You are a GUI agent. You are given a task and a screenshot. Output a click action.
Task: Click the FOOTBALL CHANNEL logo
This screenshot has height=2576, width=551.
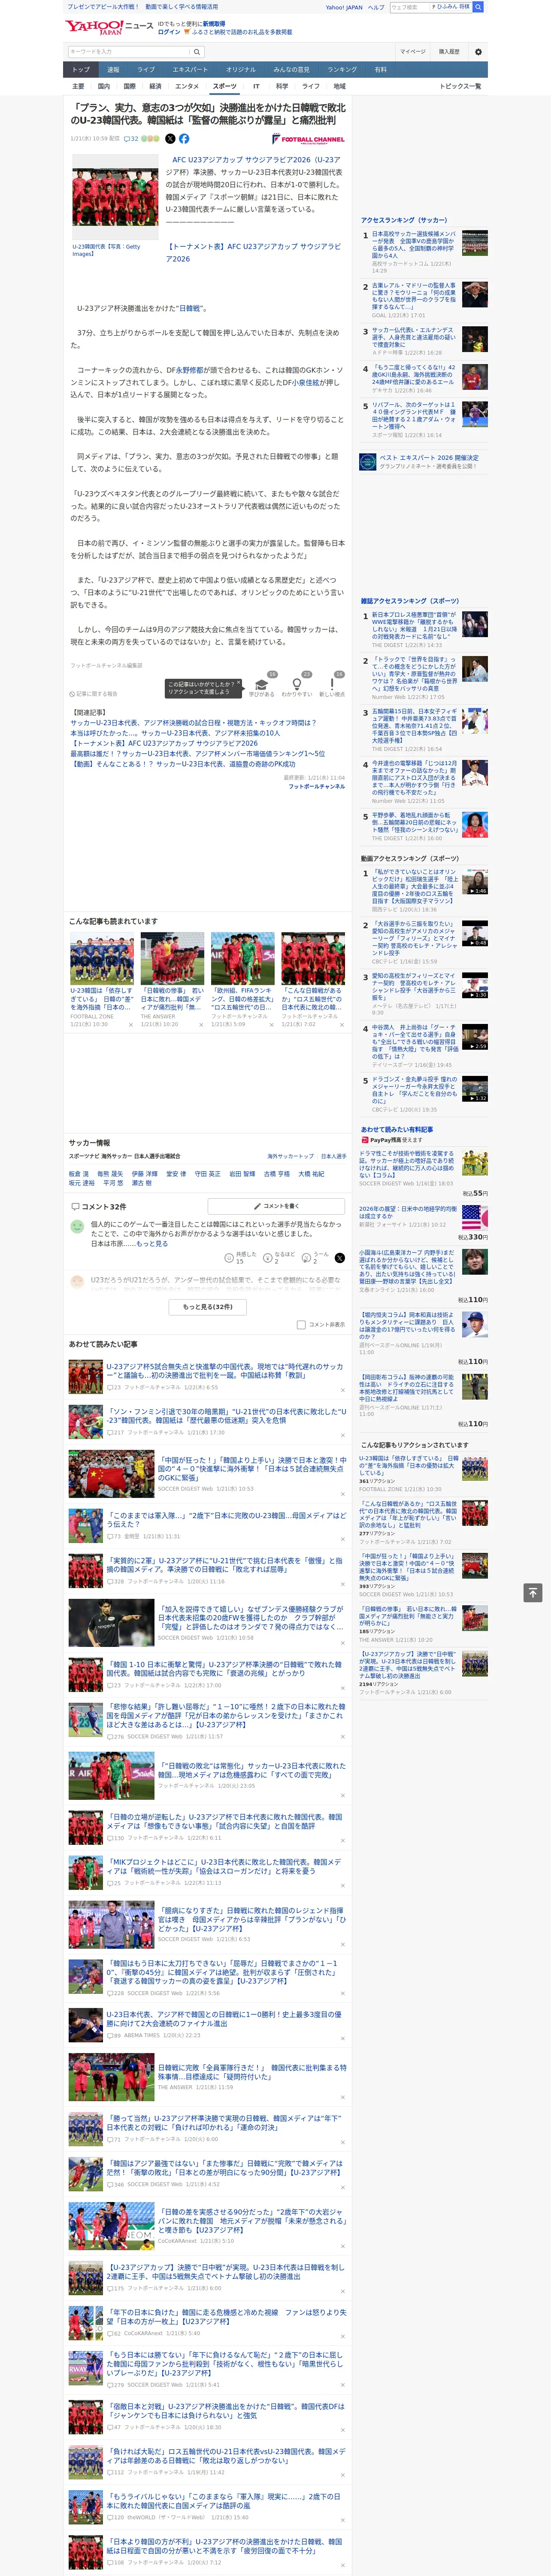308,139
